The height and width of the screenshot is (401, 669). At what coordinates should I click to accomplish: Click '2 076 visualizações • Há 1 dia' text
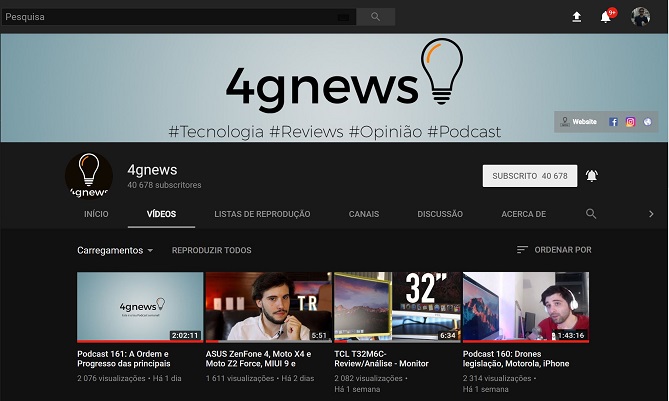pos(129,378)
